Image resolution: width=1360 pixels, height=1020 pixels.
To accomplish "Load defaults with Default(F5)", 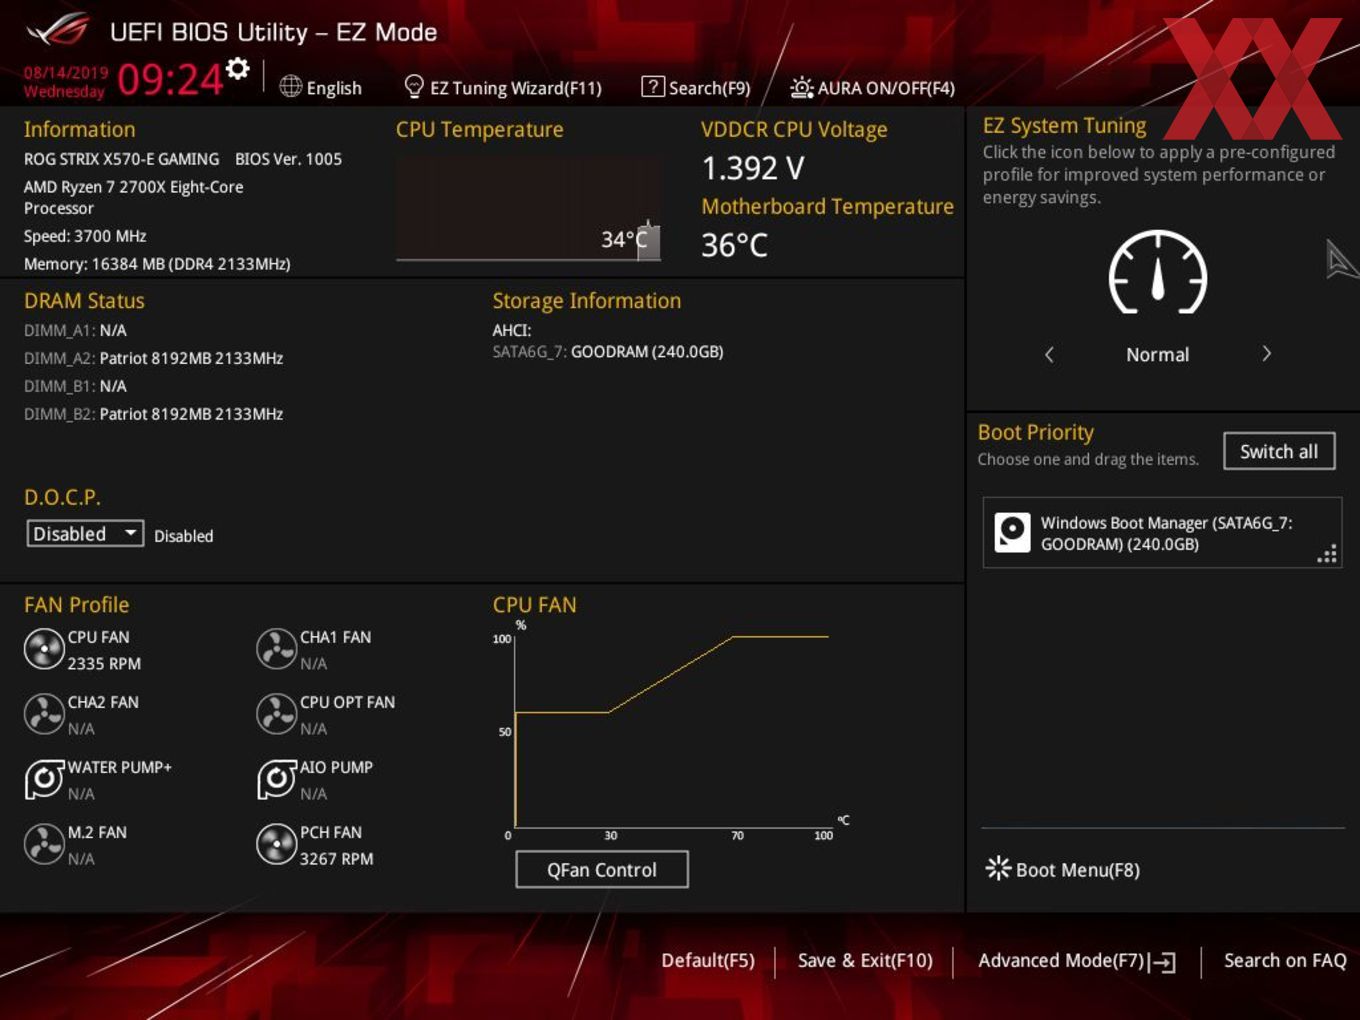I will coord(708,961).
